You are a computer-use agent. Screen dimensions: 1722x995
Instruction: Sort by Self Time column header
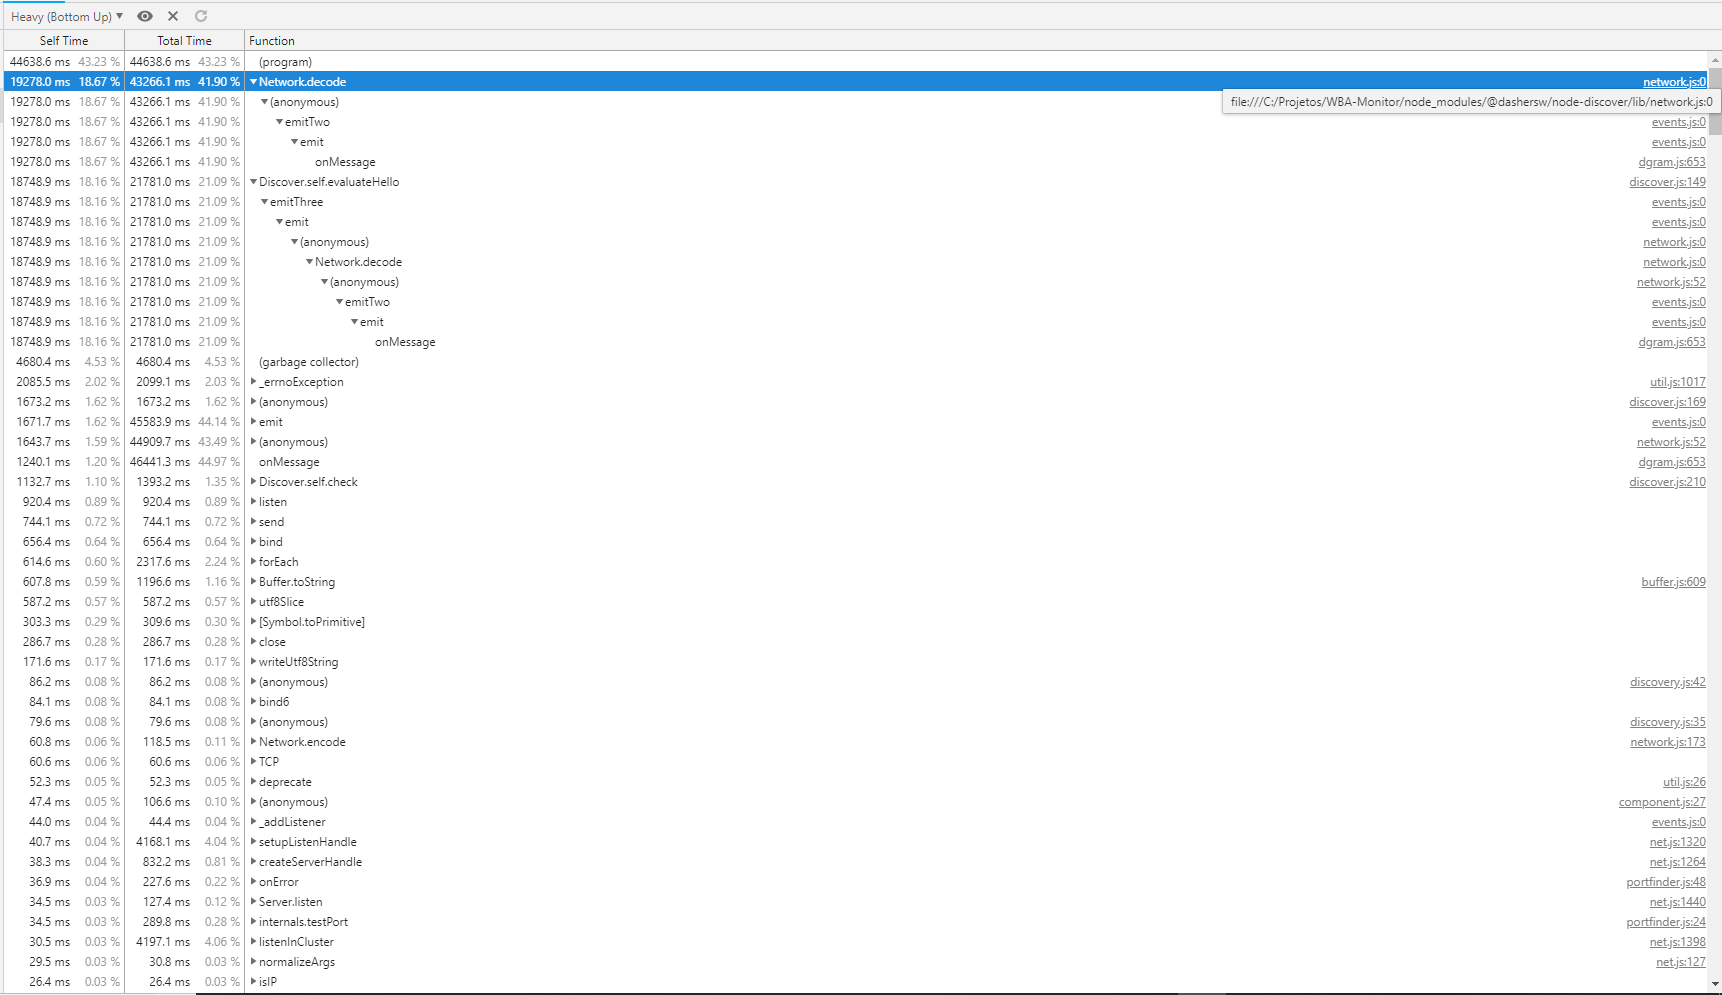pos(64,41)
